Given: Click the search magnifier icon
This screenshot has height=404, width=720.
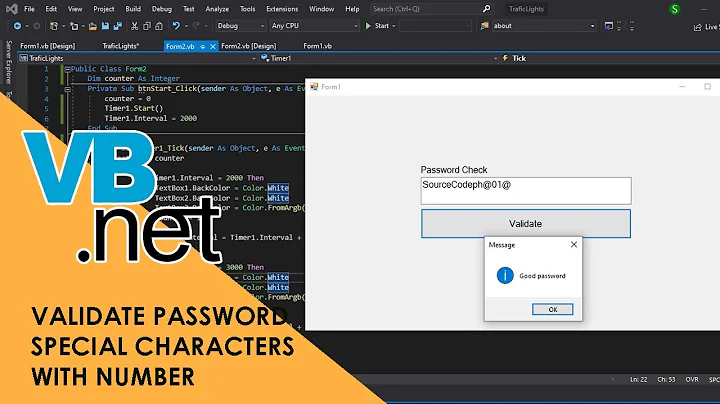Looking at the screenshot, I should point(487,9).
